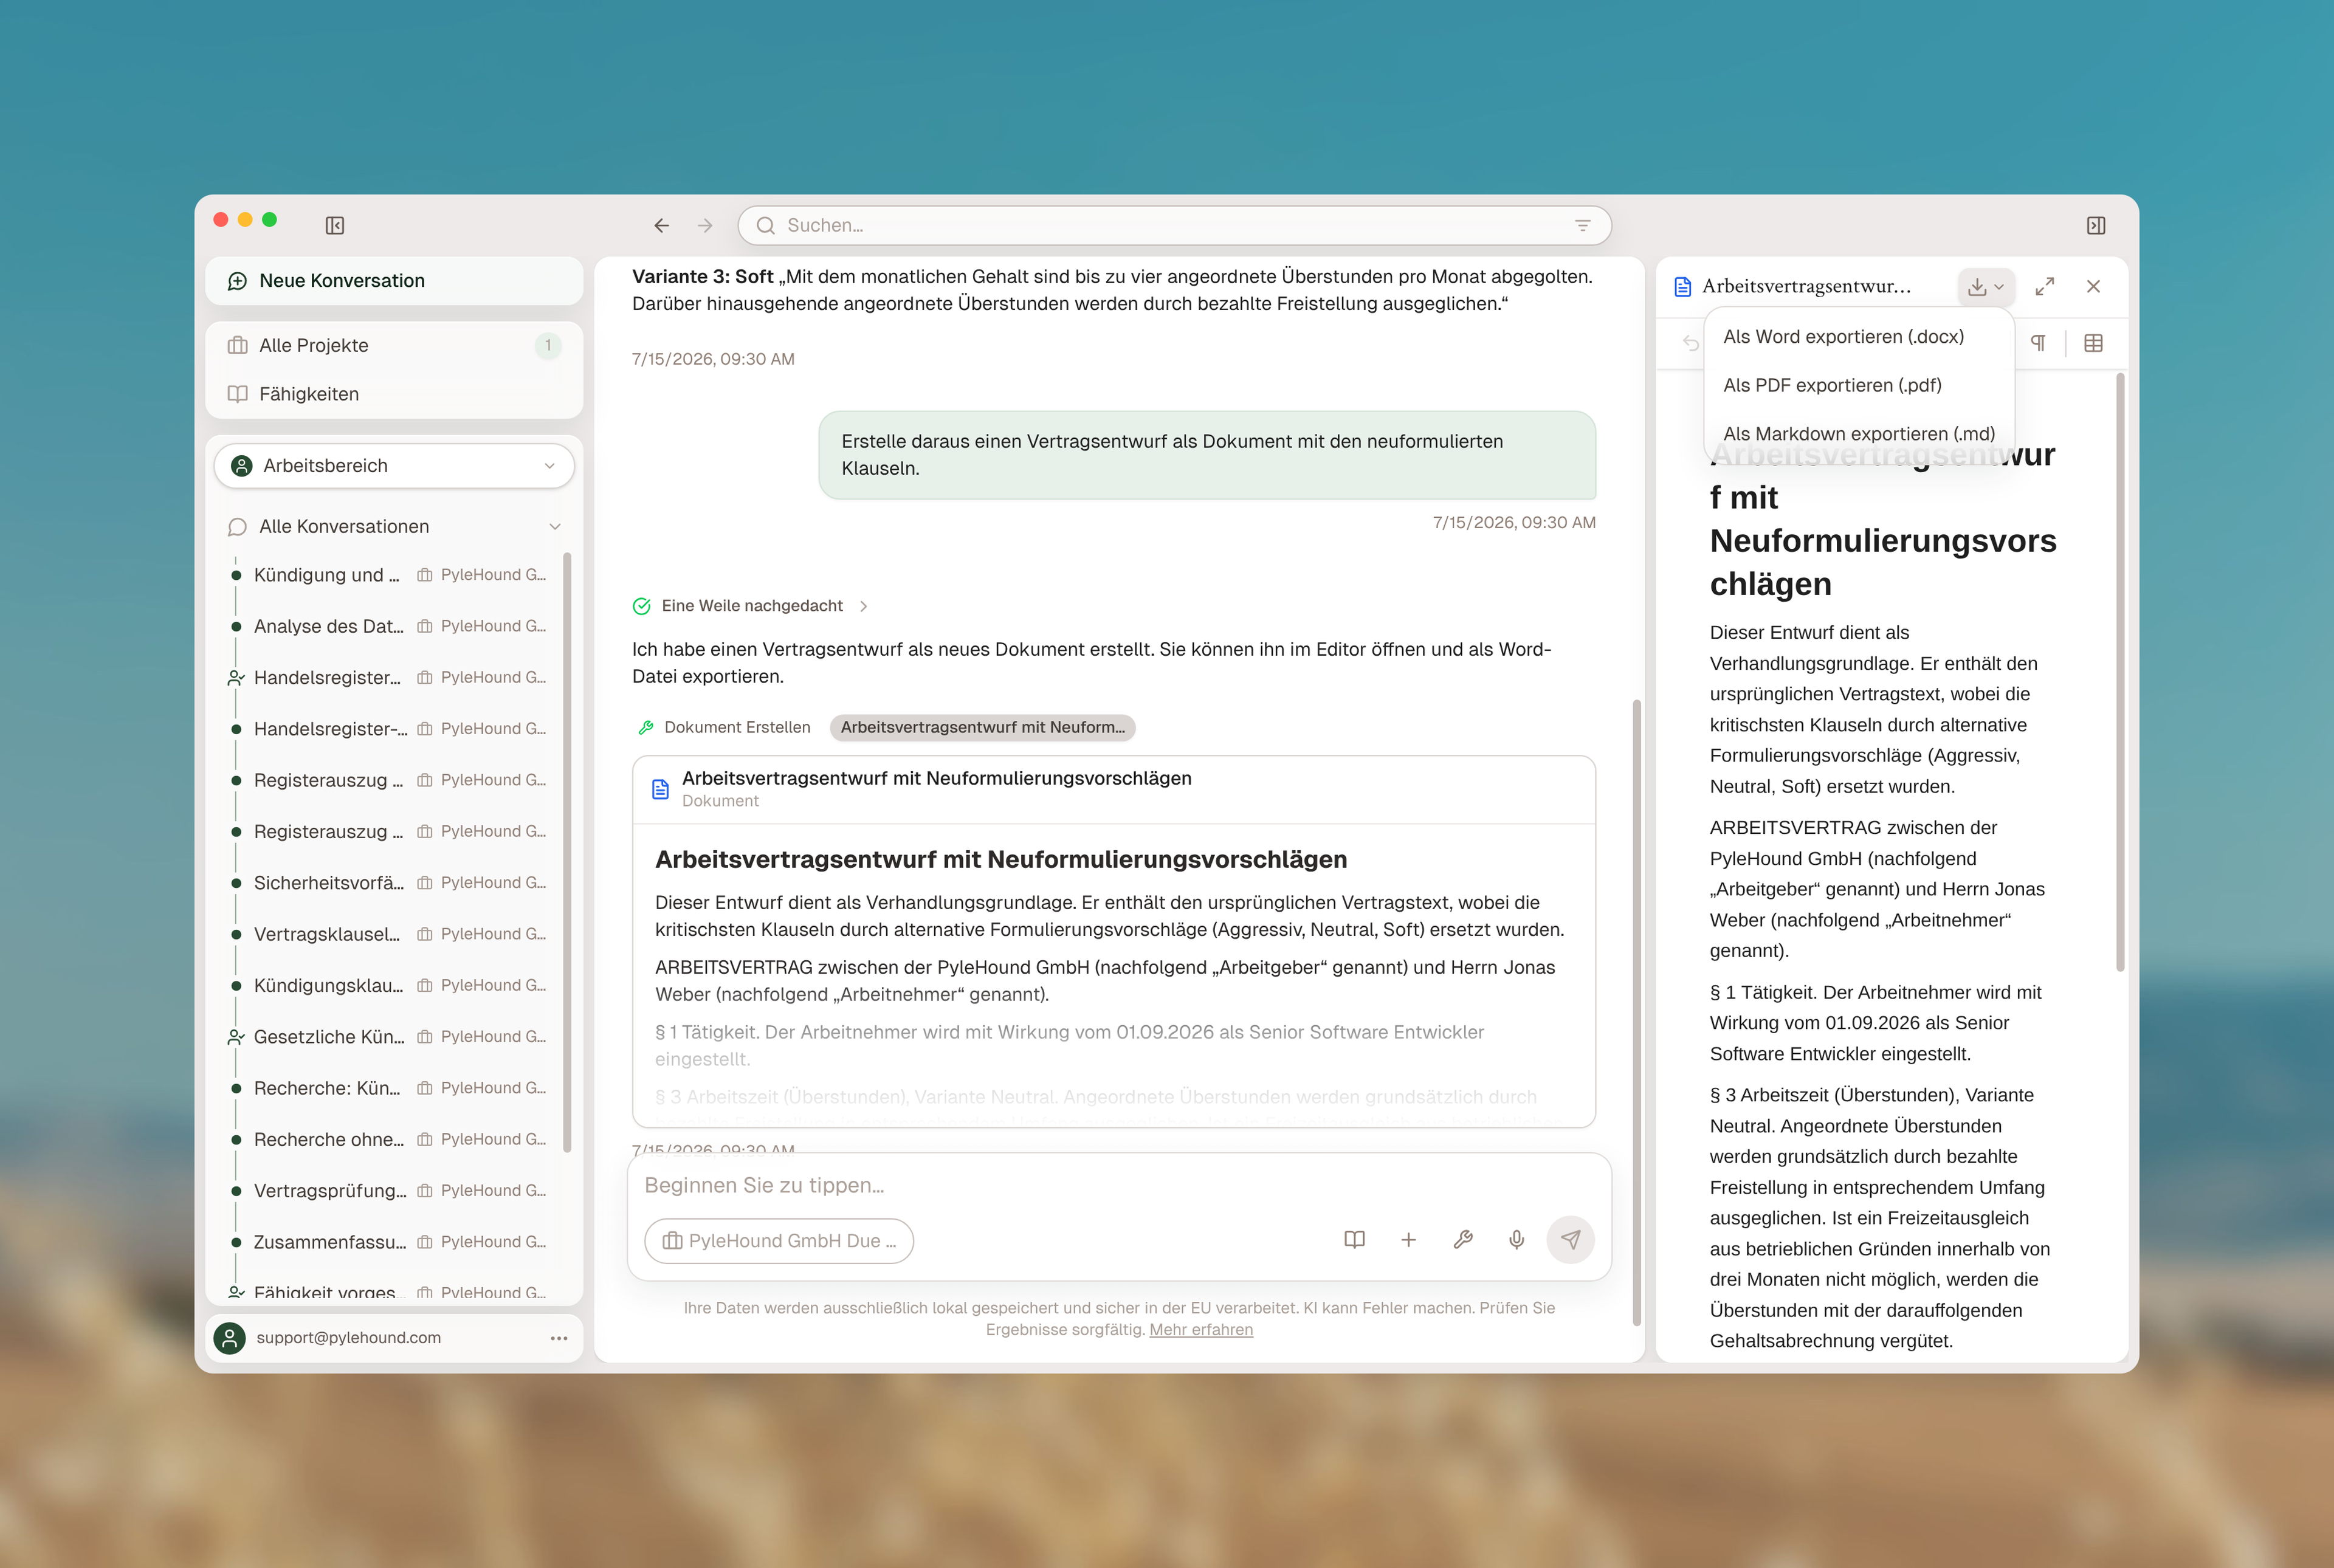Start voice input with microphone icon
The width and height of the screenshot is (2334, 1568).
point(1516,1240)
